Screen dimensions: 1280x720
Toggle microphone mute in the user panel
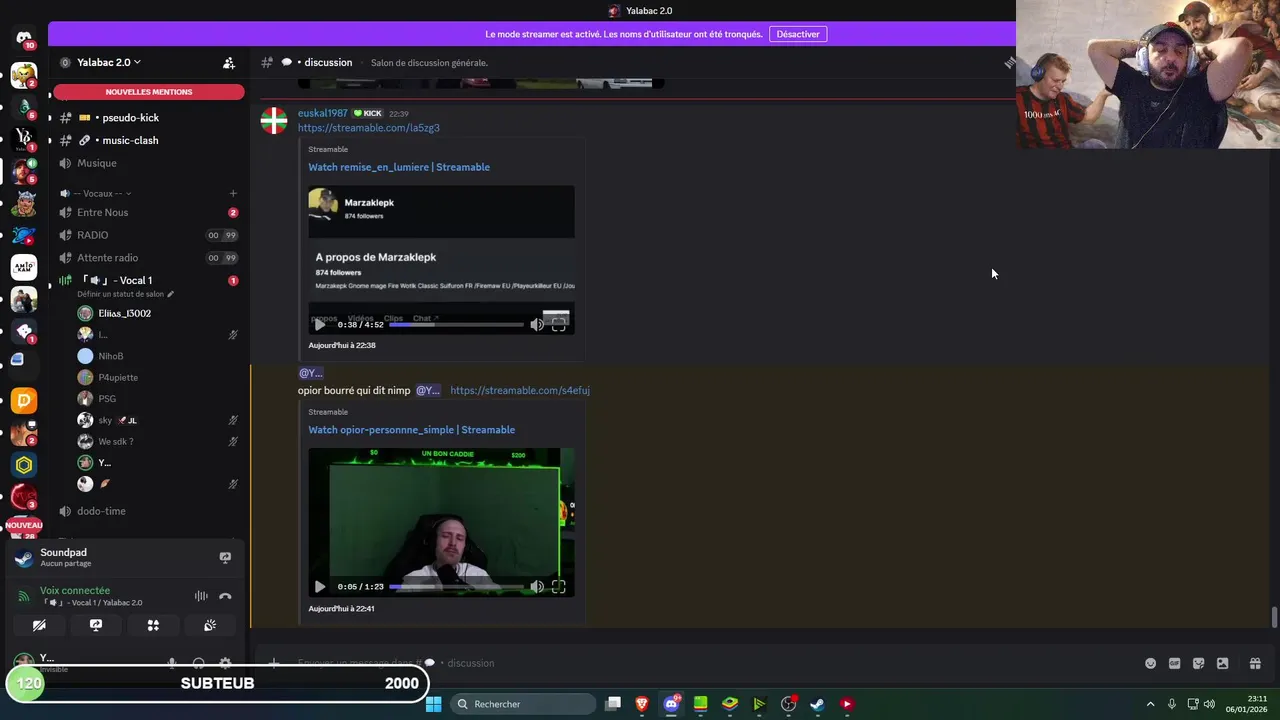pyautogui.click(x=172, y=663)
